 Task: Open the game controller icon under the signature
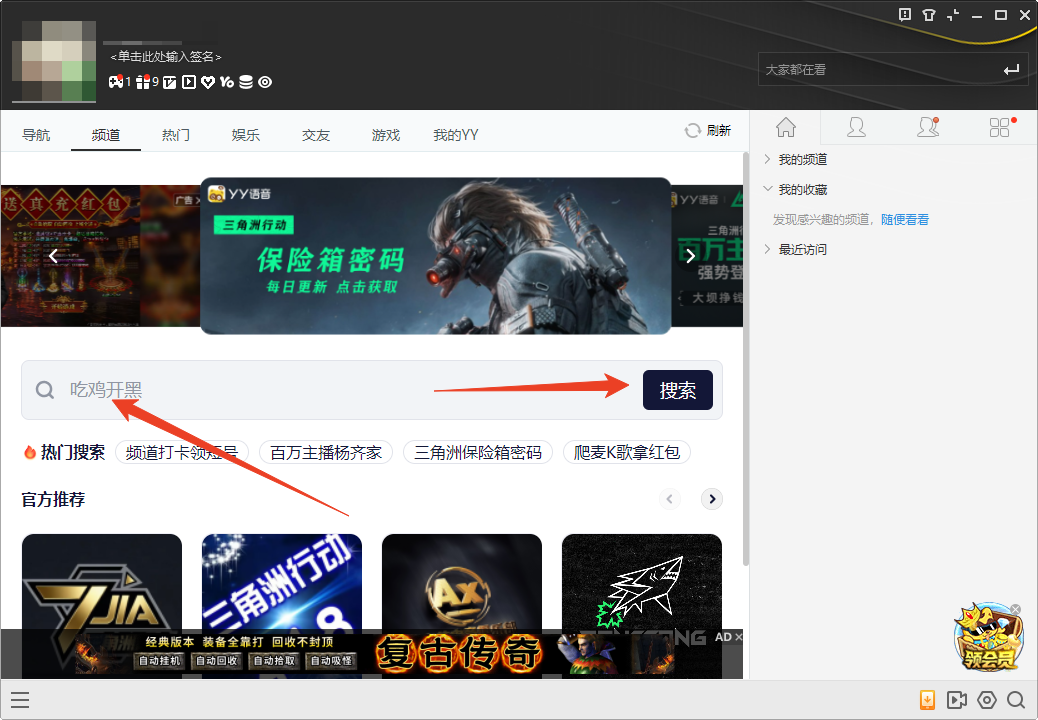click(116, 82)
